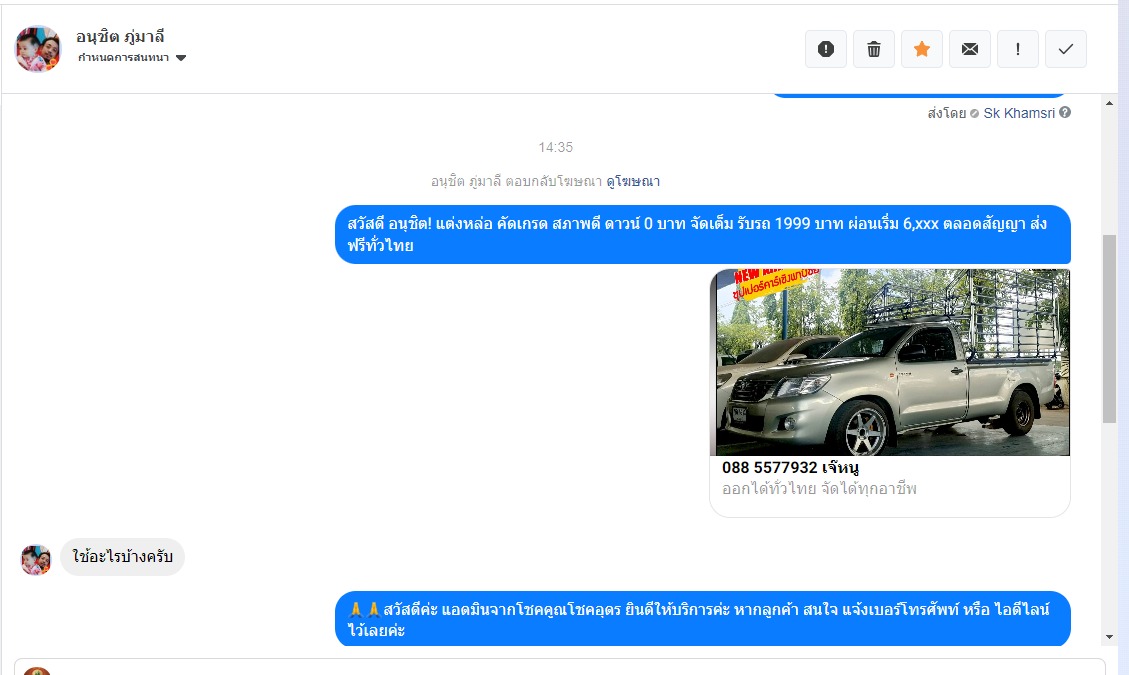This screenshot has width=1129, height=675.
Task: Click the exclamation mark priority button
Action: pyautogui.click(x=1017, y=49)
